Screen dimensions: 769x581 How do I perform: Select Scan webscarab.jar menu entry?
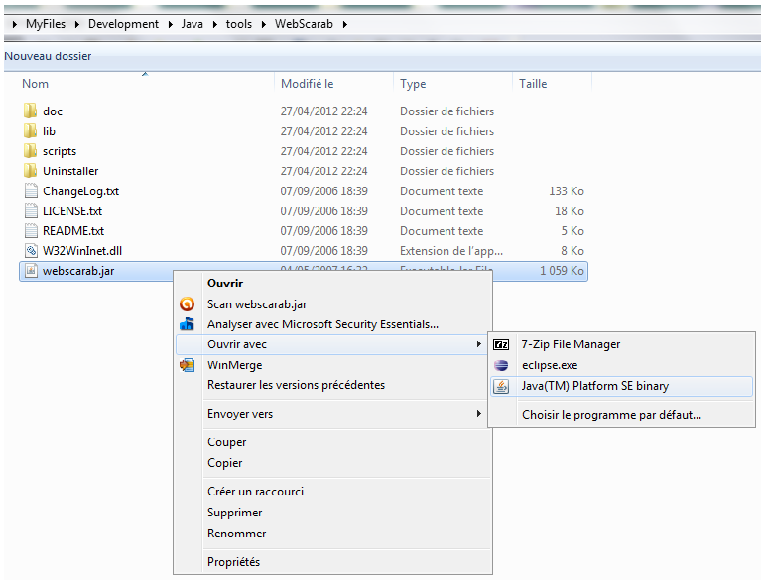[333, 304]
